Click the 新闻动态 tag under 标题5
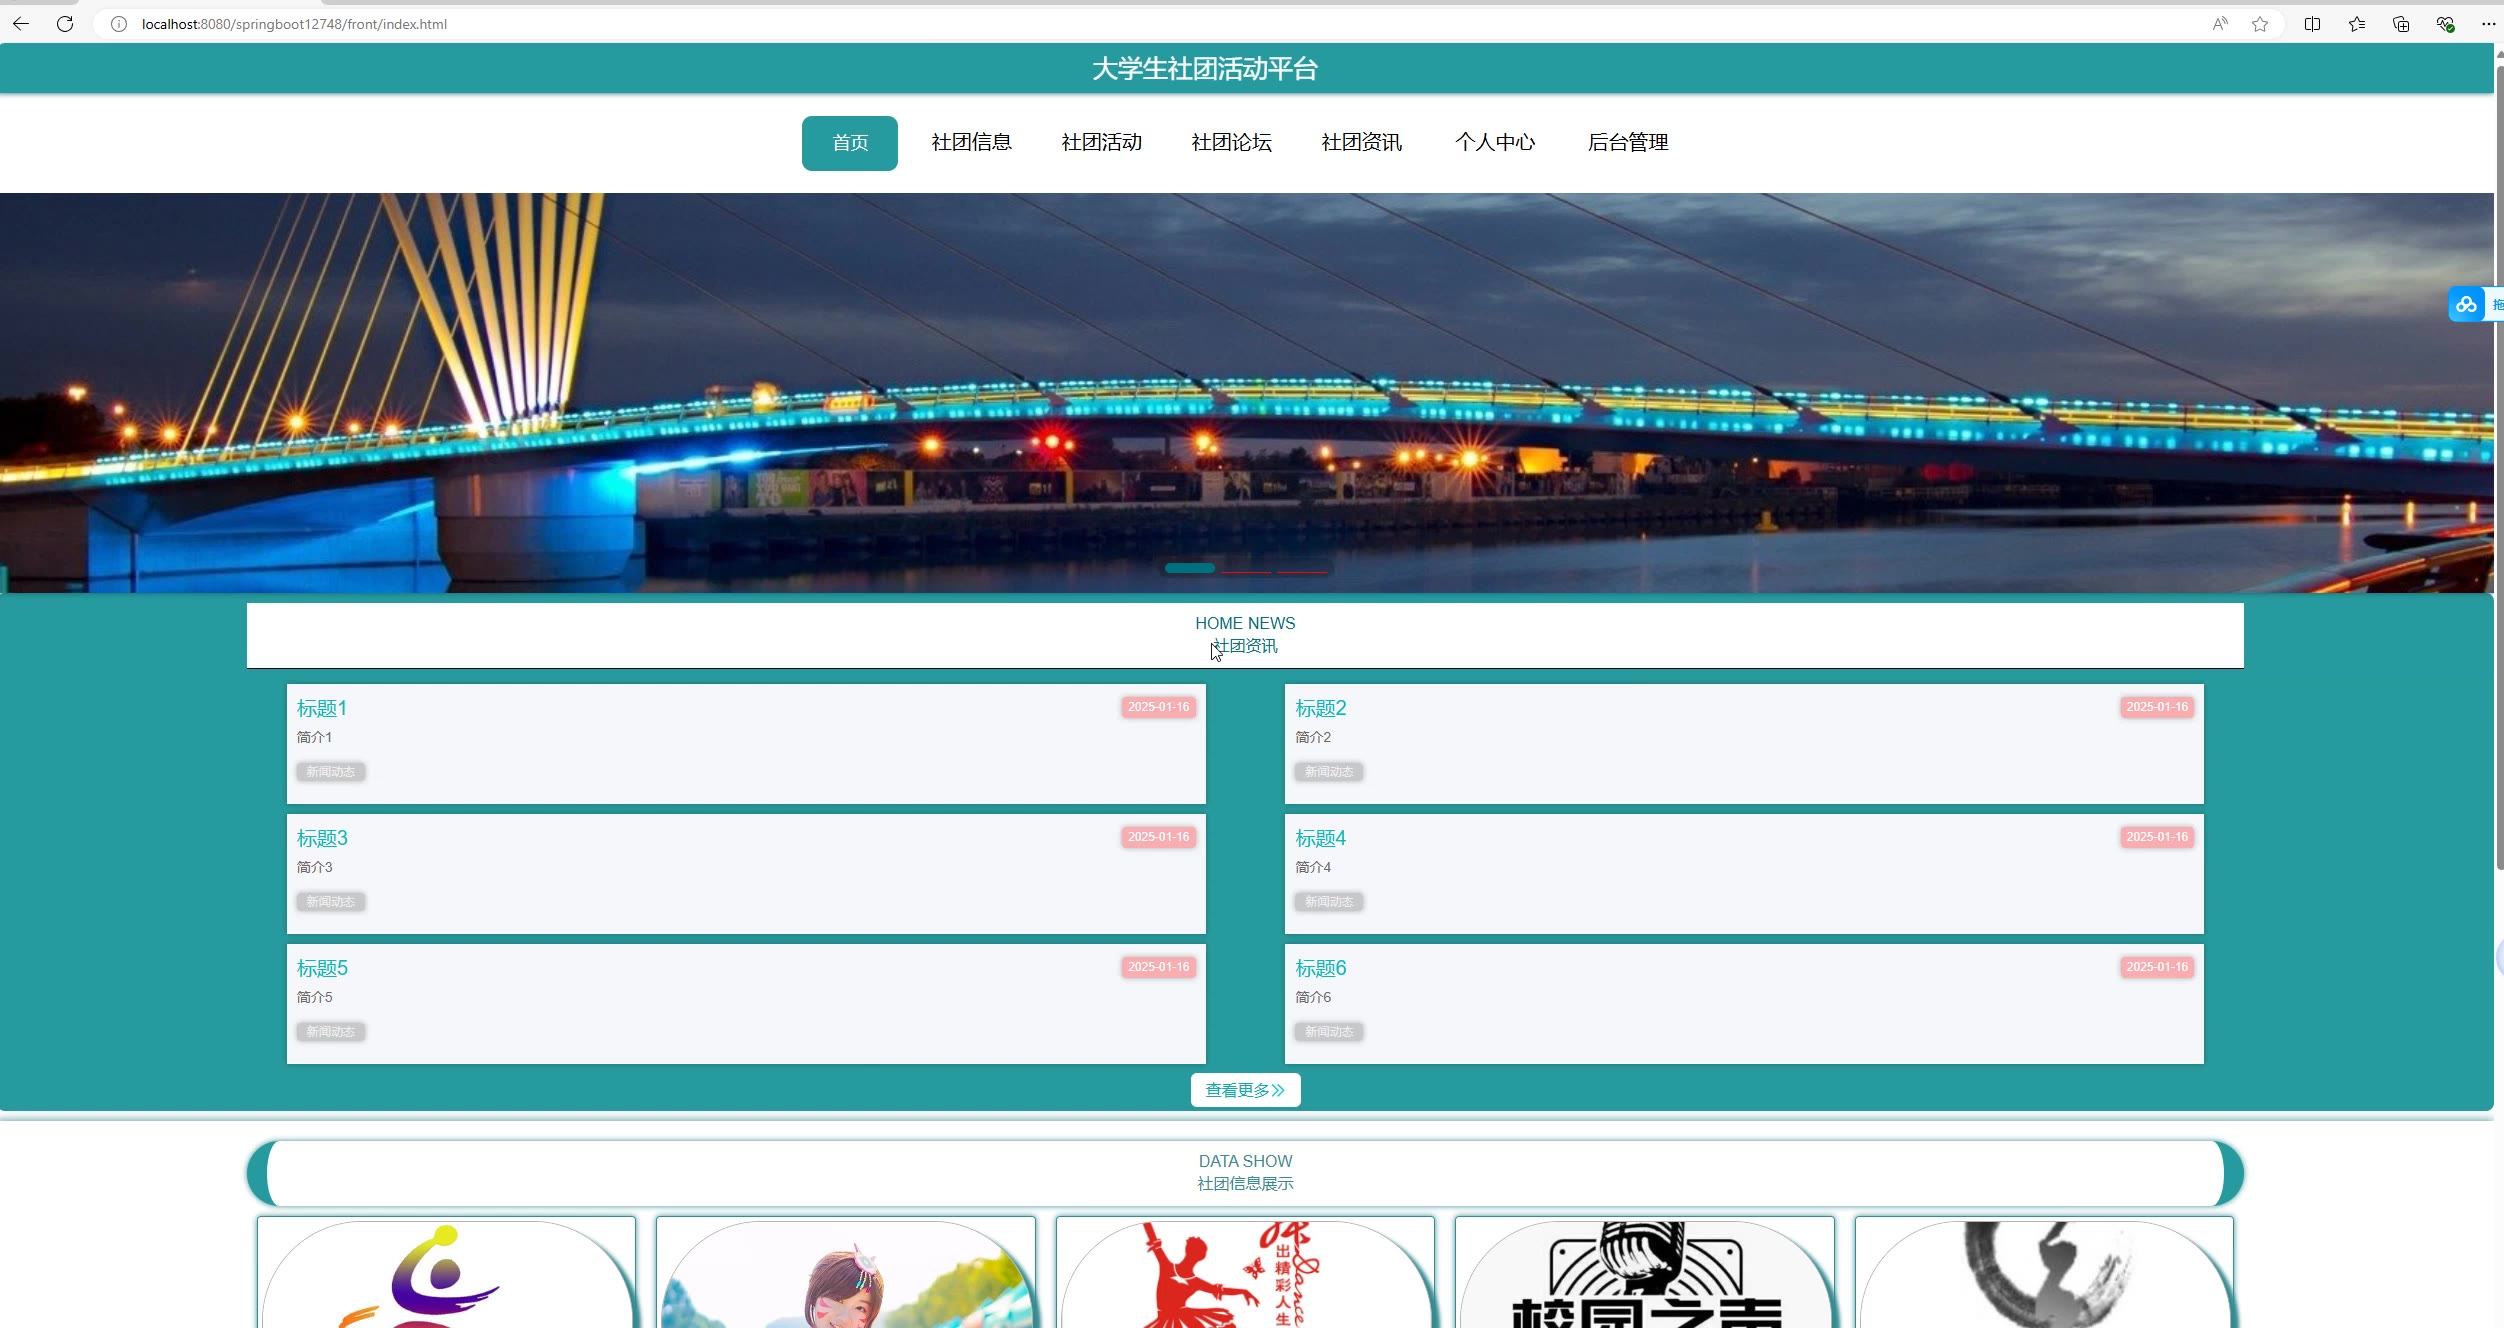Screen dimensions: 2504x1328 tap(331, 1032)
